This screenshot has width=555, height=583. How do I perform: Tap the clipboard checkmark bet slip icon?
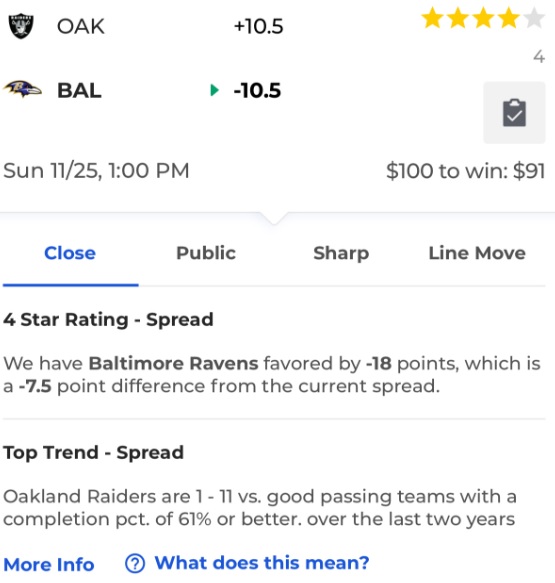pos(514,113)
